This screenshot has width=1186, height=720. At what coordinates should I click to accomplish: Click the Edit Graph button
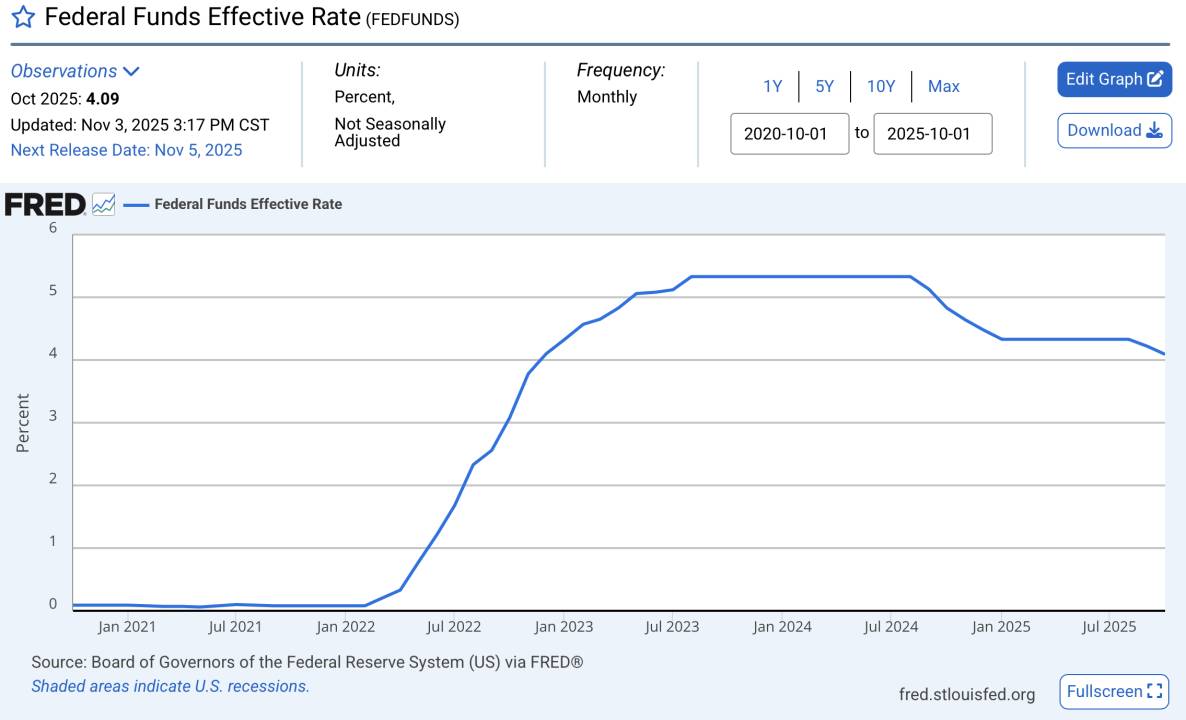1114,79
